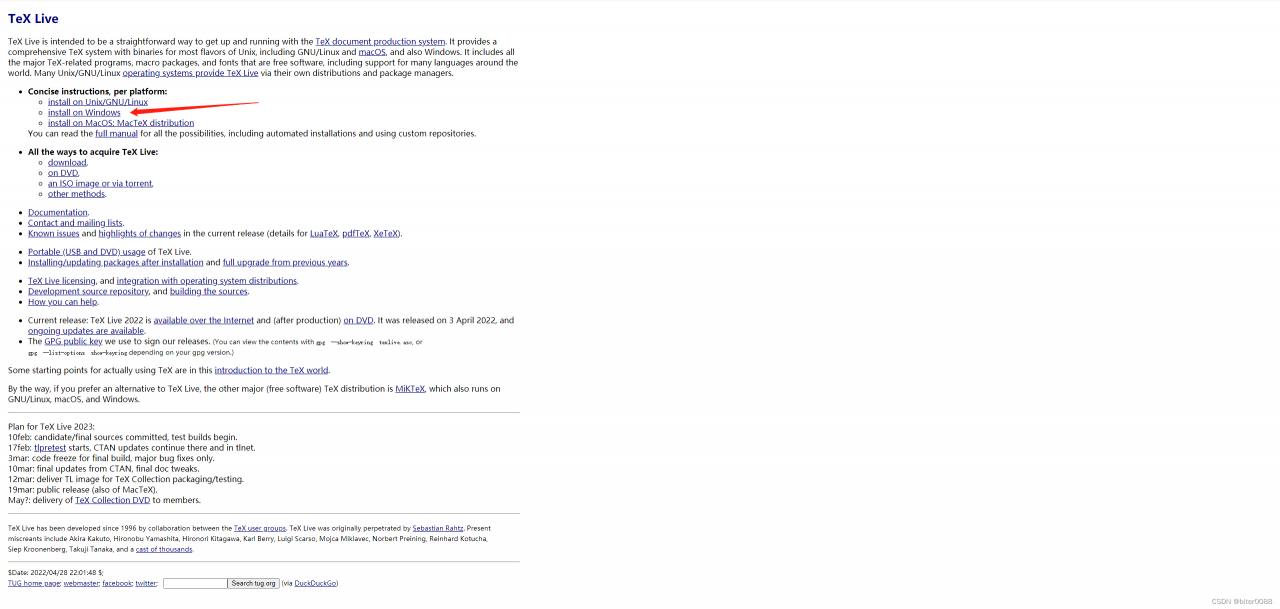Open Development source repository link
Image resolution: width=1280 pixels, height=609 pixels.
point(88,291)
